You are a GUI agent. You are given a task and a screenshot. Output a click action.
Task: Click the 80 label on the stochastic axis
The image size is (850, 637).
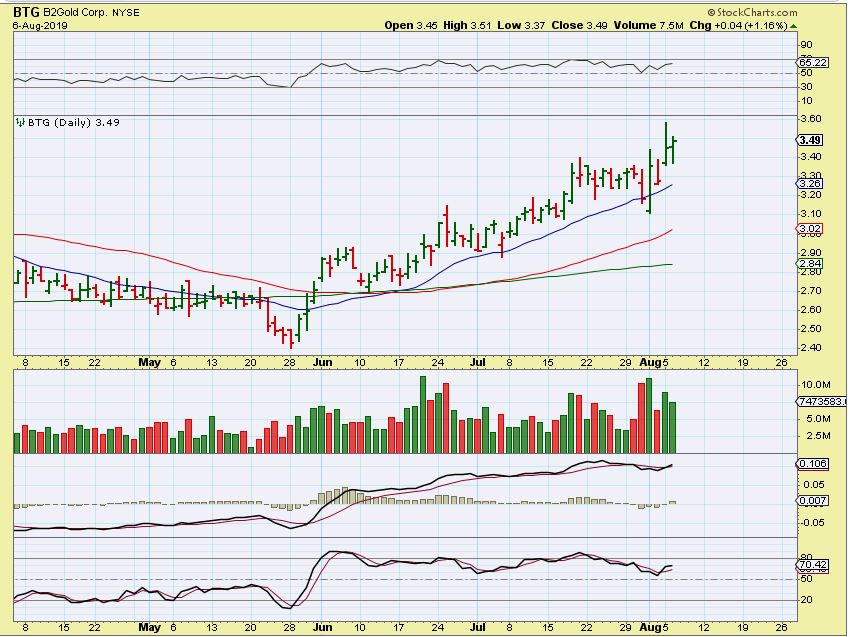pos(806,557)
